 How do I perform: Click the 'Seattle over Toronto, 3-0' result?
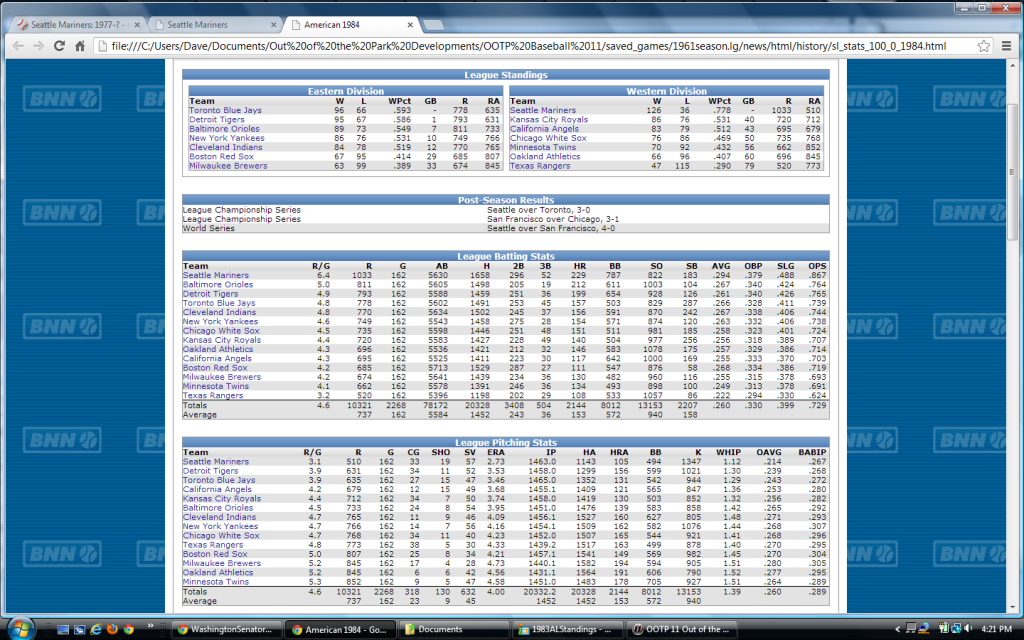[538, 210]
